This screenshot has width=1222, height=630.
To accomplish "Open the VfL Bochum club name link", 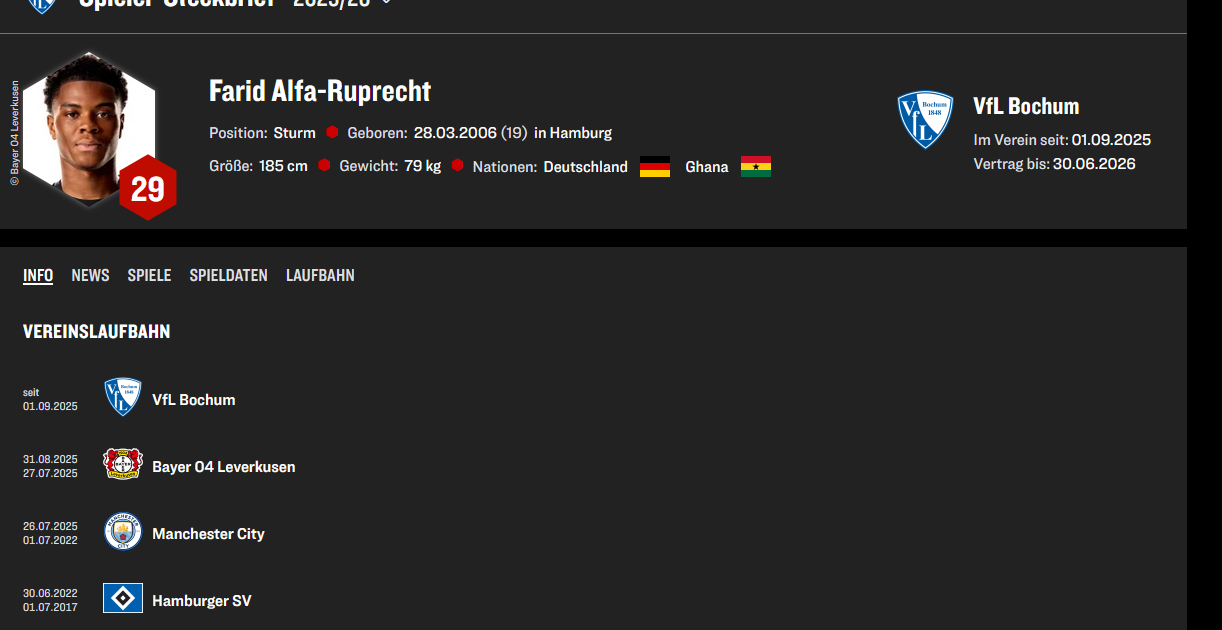I will pyautogui.click(x=1026, y=106).
